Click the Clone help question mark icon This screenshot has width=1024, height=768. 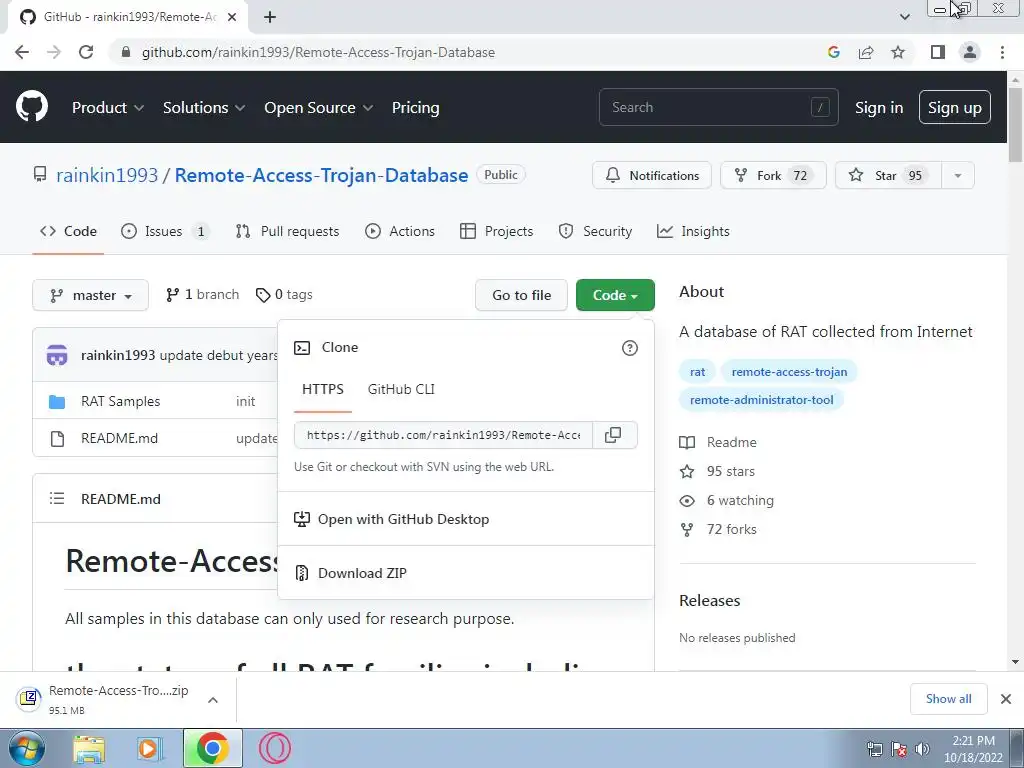click(630, 348)
